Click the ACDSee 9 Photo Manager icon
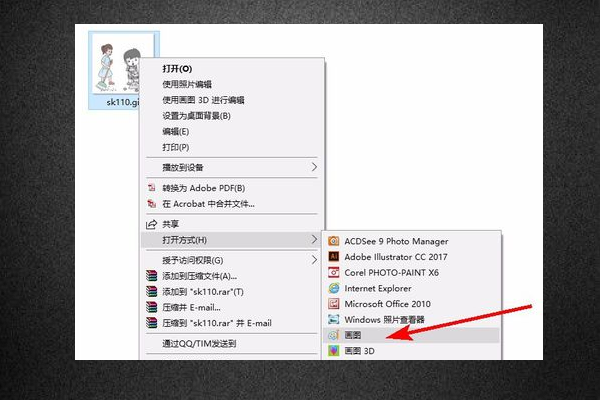This screenshot has width=600, height=400. (x=334, y=241)
